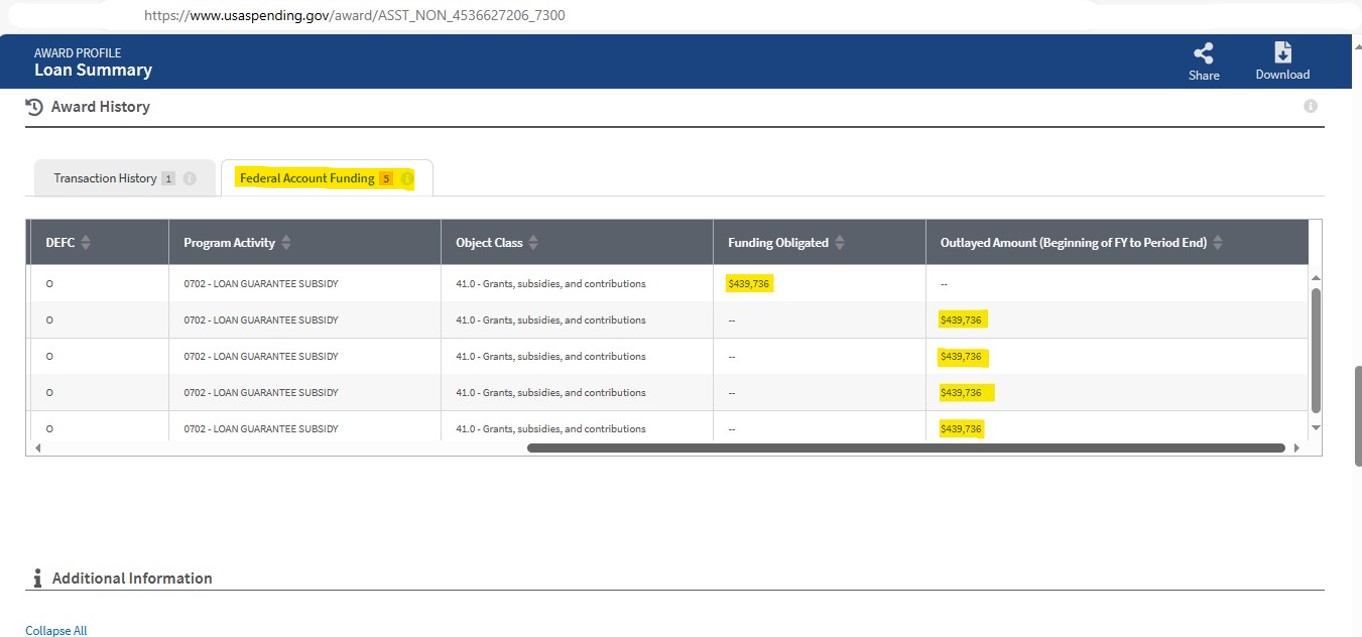The image size is (1362, 637).
Task: Sort table by Funding Obligated
Action: point(840,243)
